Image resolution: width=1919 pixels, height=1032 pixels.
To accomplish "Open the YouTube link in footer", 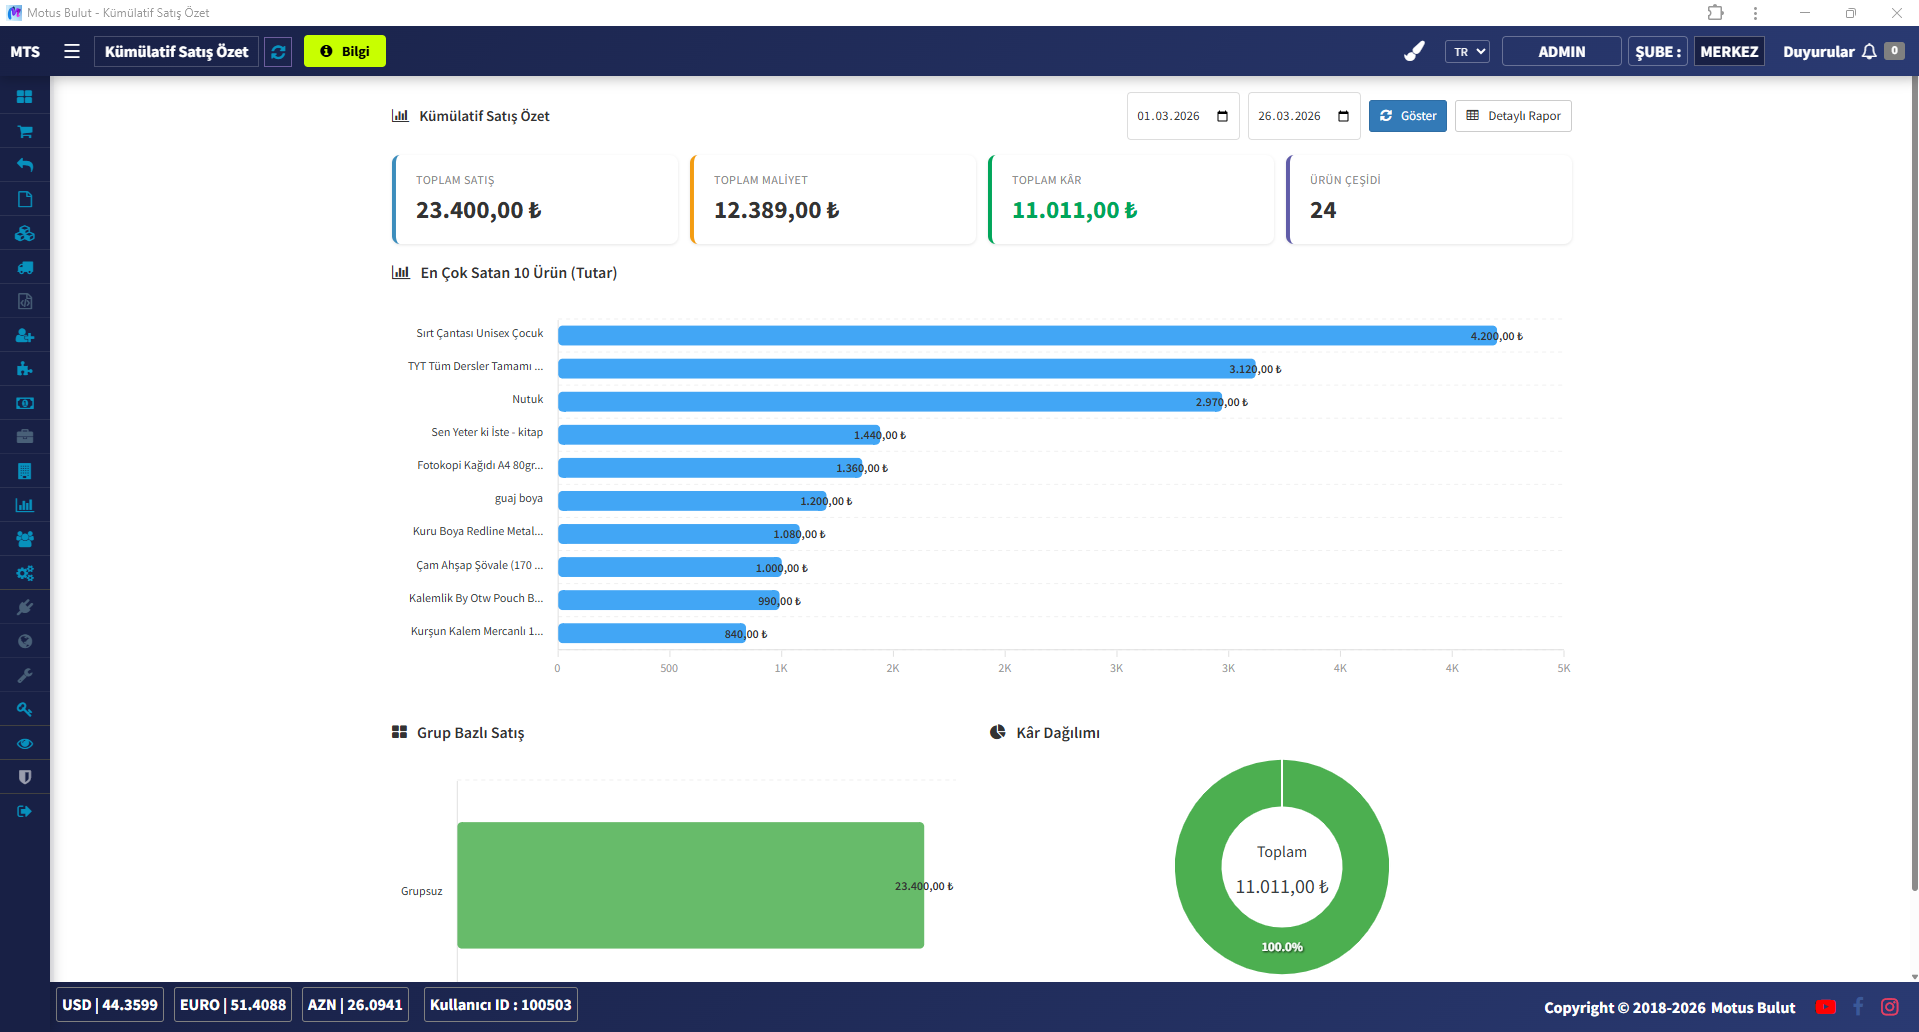I will 1826,1007.
